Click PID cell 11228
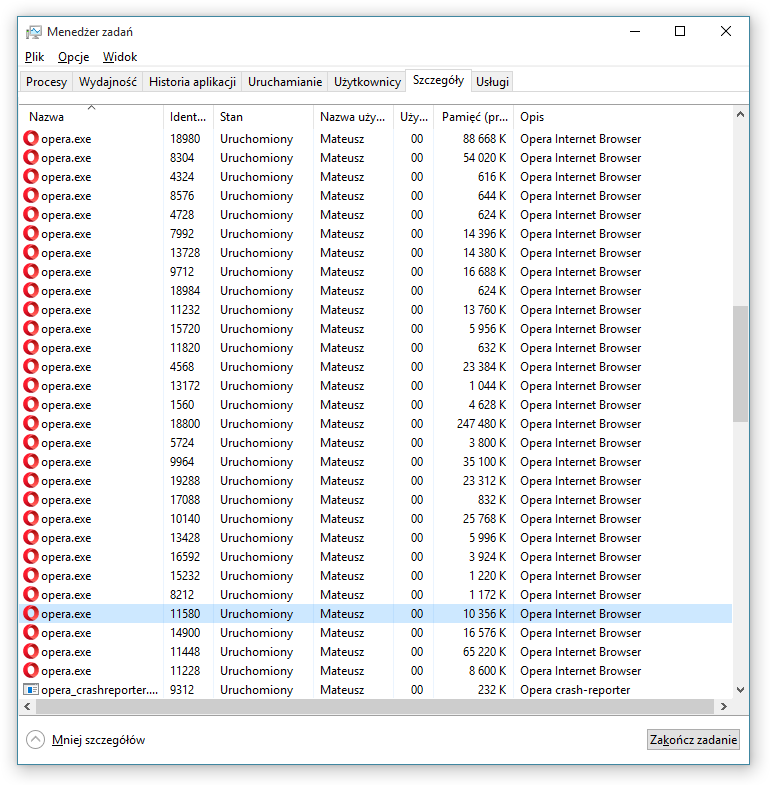 click(185, 670)
